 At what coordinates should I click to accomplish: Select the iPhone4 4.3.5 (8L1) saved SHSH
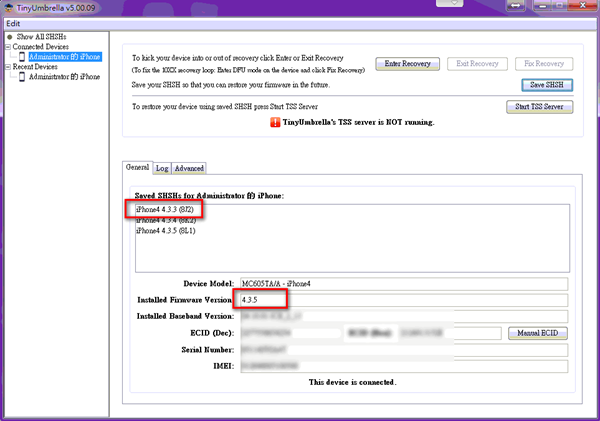pos(165,231)
